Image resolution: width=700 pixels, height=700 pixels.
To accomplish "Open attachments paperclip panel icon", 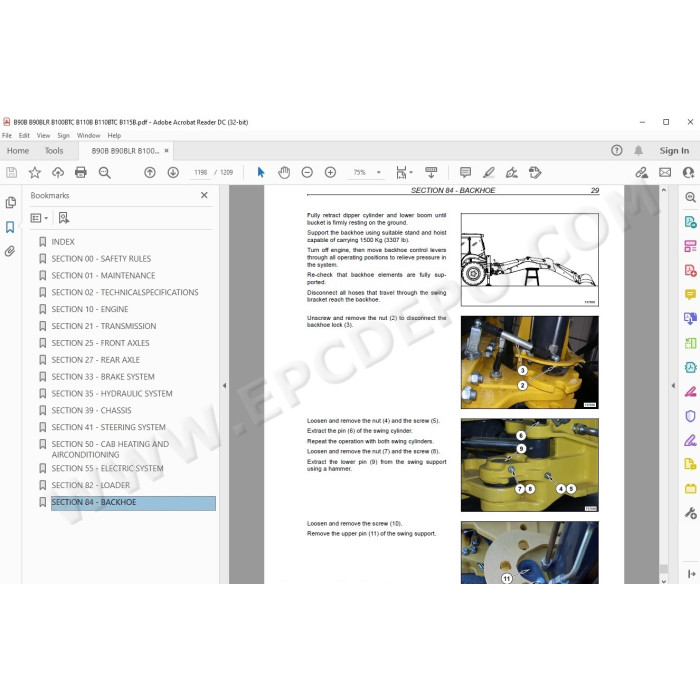I will (10, 251).
